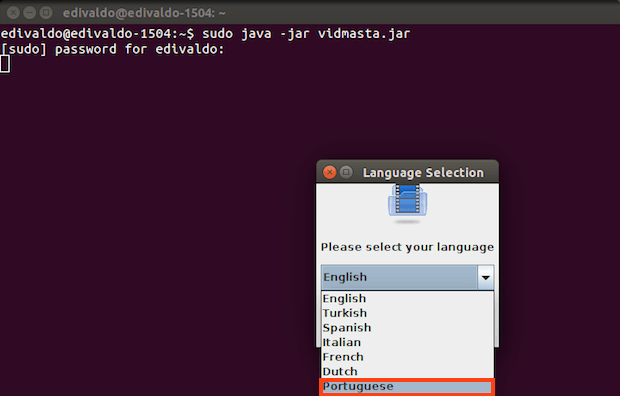Select the Dutch language option
Image resolution: width=620 pixels, height=396 pixels.
[407, 371]
